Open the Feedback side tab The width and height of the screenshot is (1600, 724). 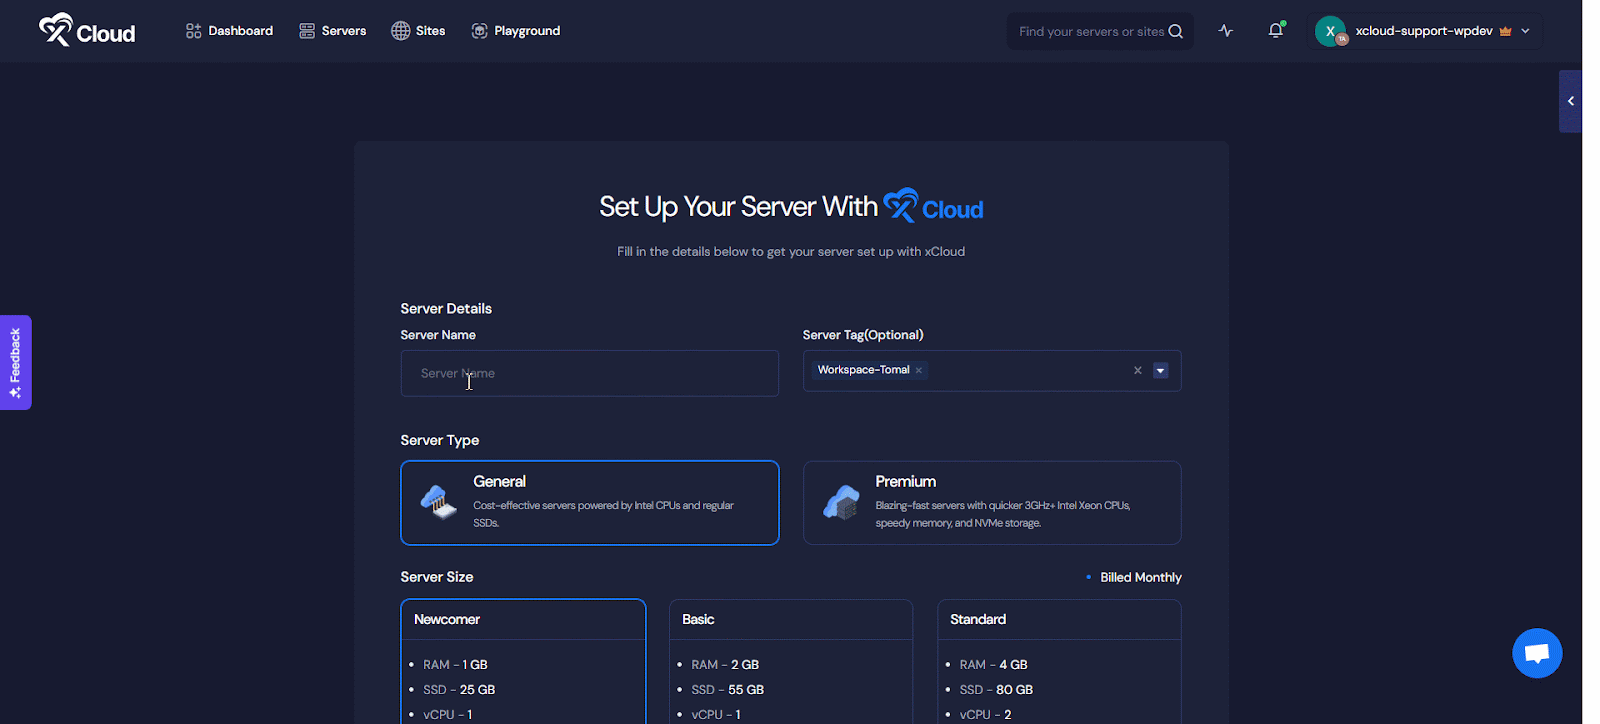15,362
